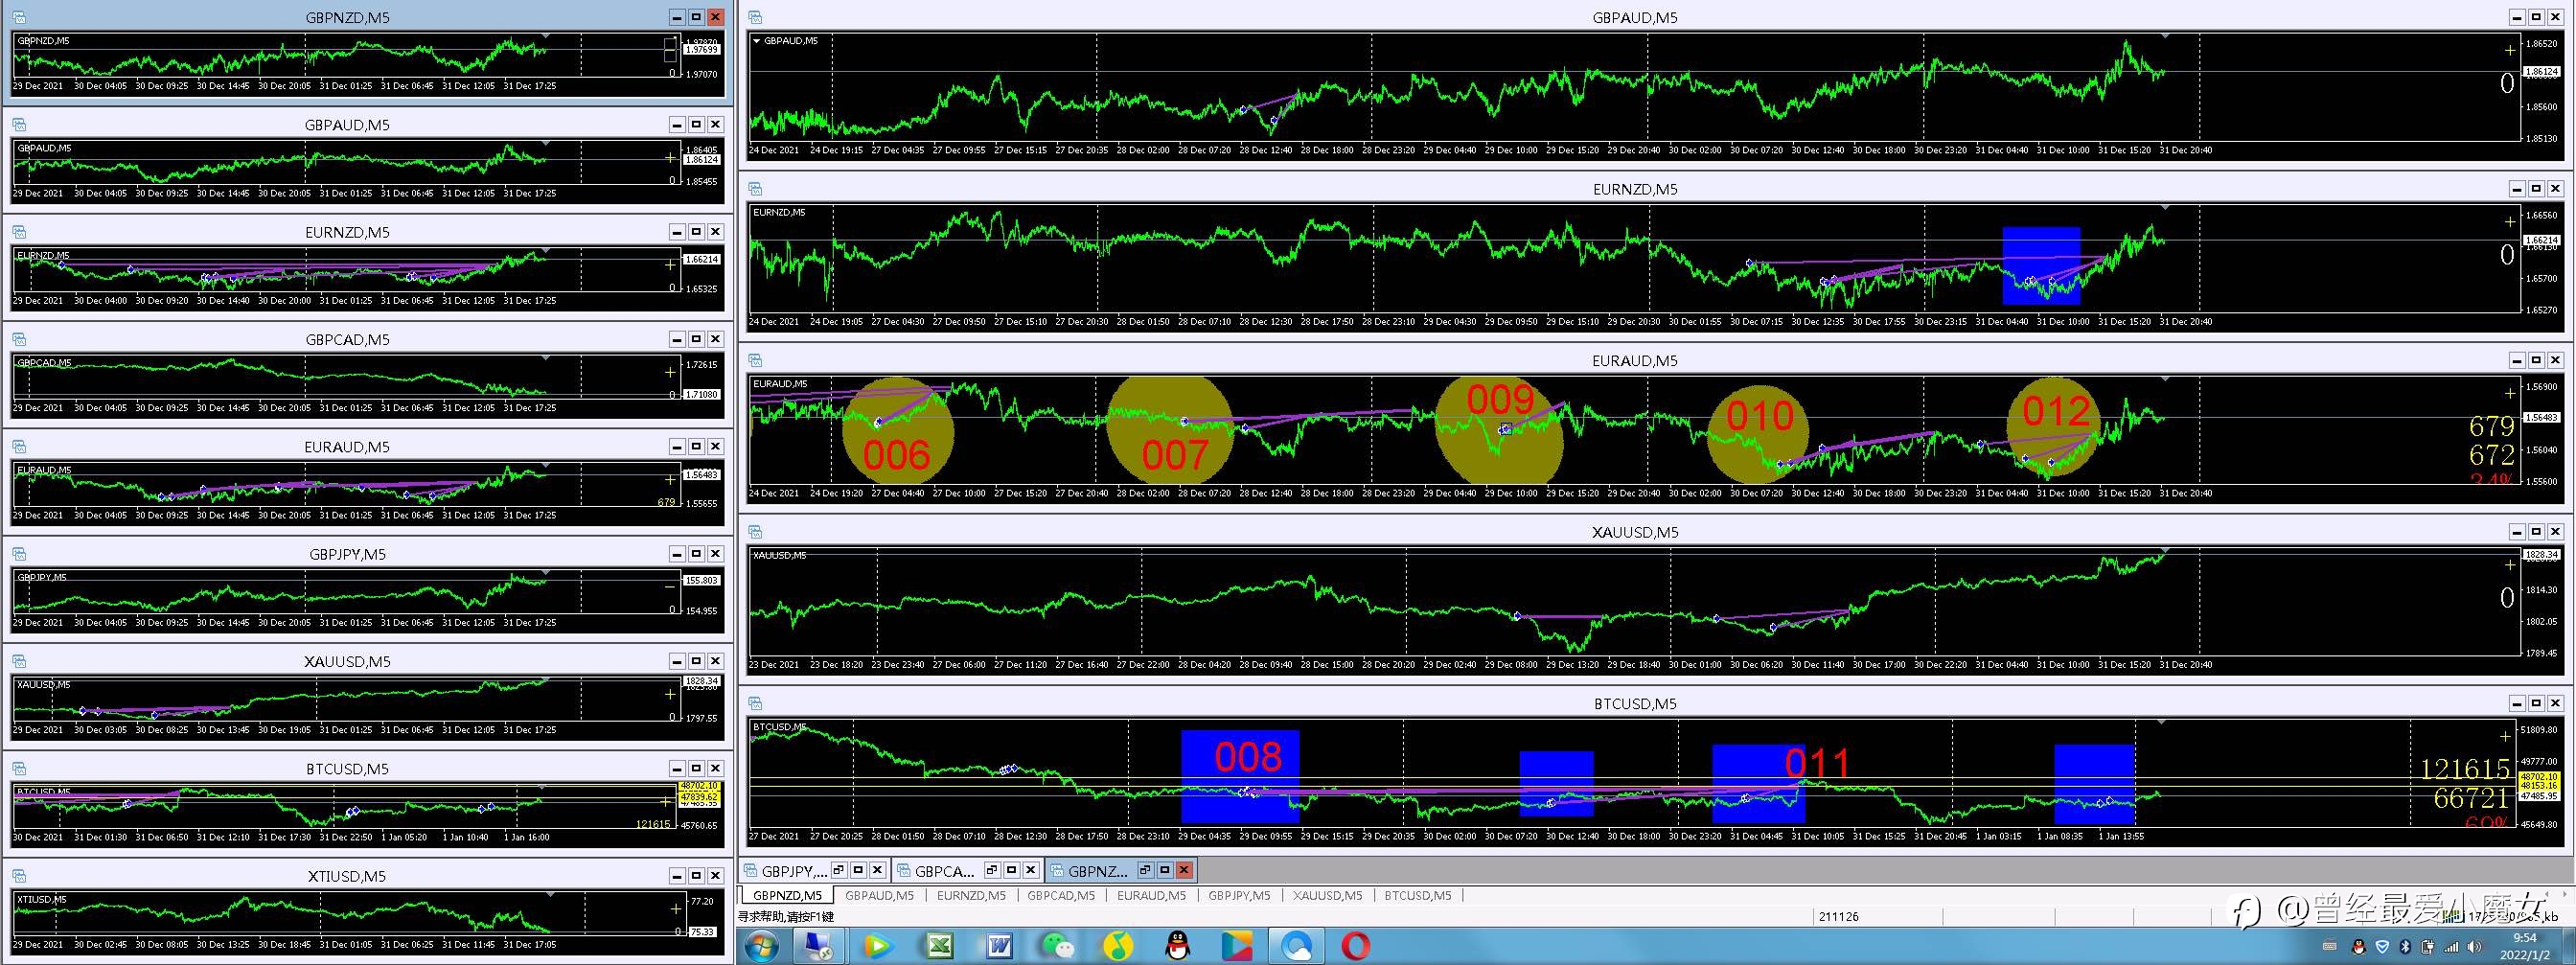Launch Opera browser from the taskbar
Screen dimensions: 2576x965
click(x=1356, y=945)
